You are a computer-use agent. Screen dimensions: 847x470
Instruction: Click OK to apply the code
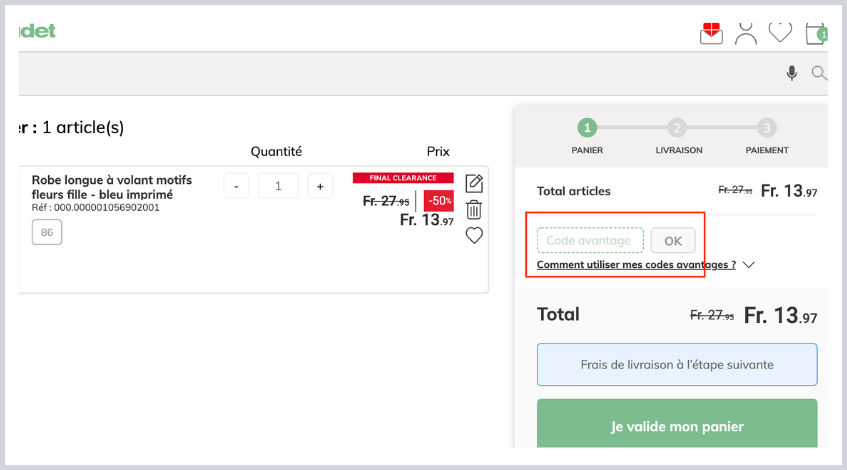pos(673,240)
